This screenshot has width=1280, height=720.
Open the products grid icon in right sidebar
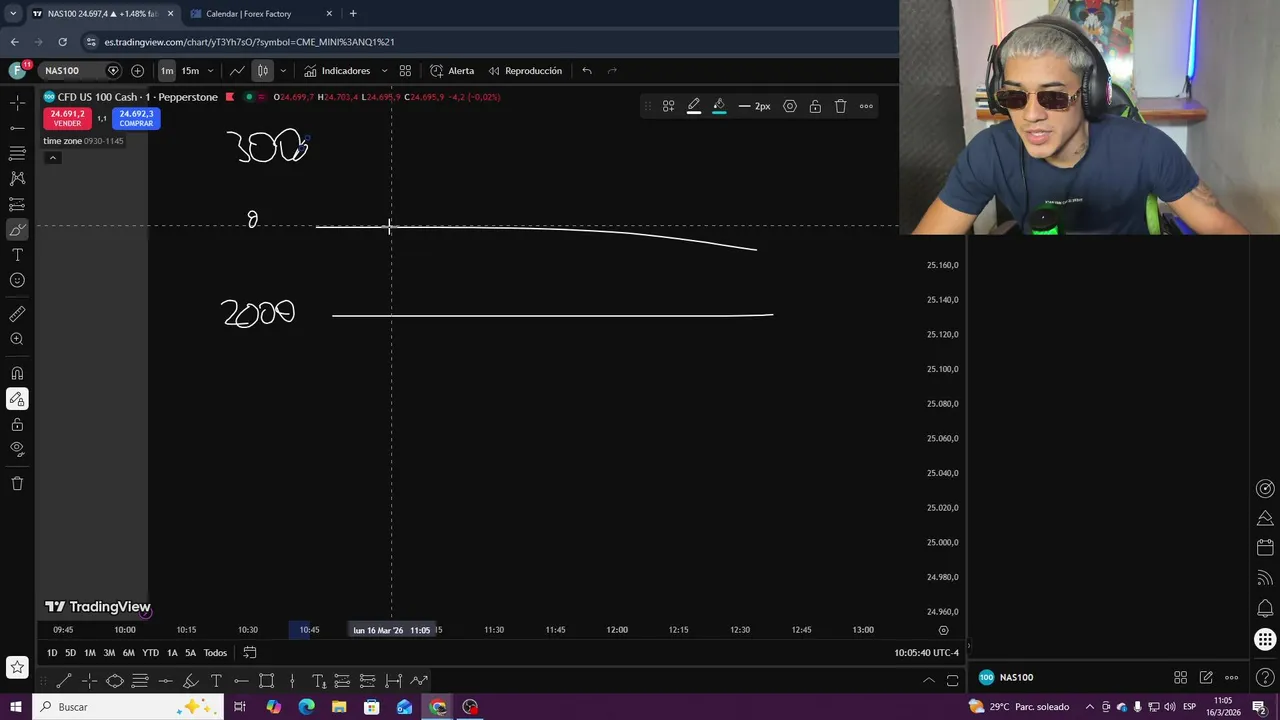[x=1265, y=639]
